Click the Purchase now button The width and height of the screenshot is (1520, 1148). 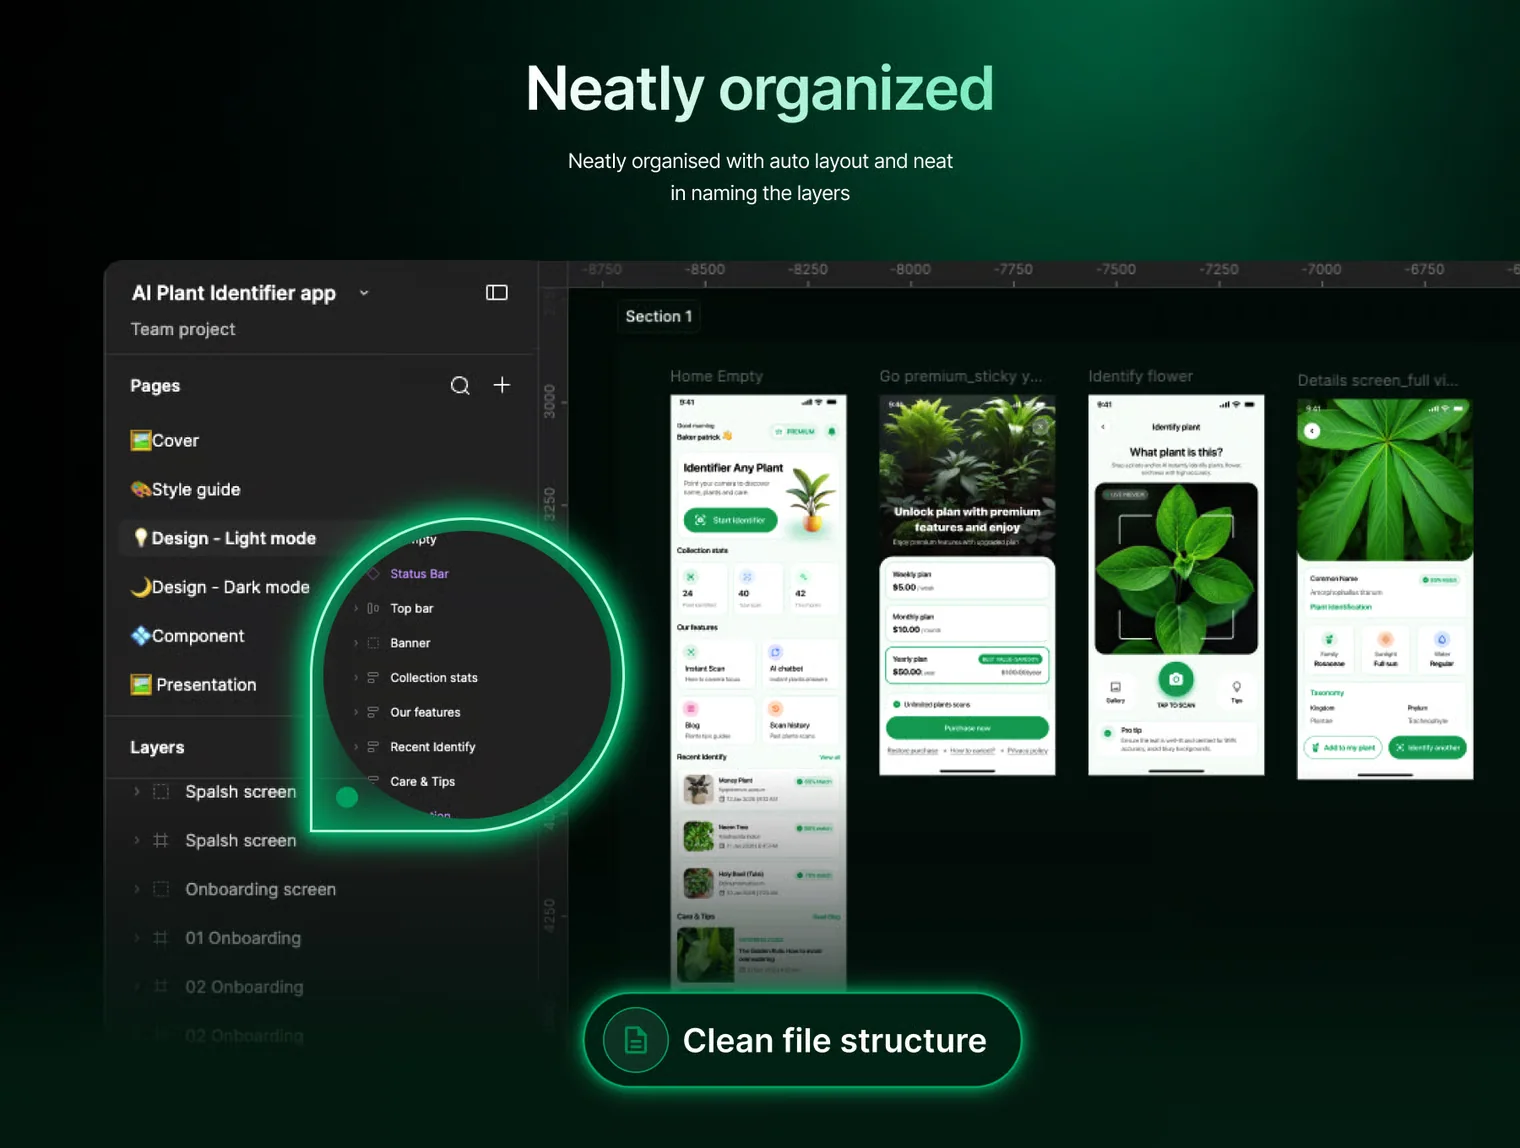(967, 728)
